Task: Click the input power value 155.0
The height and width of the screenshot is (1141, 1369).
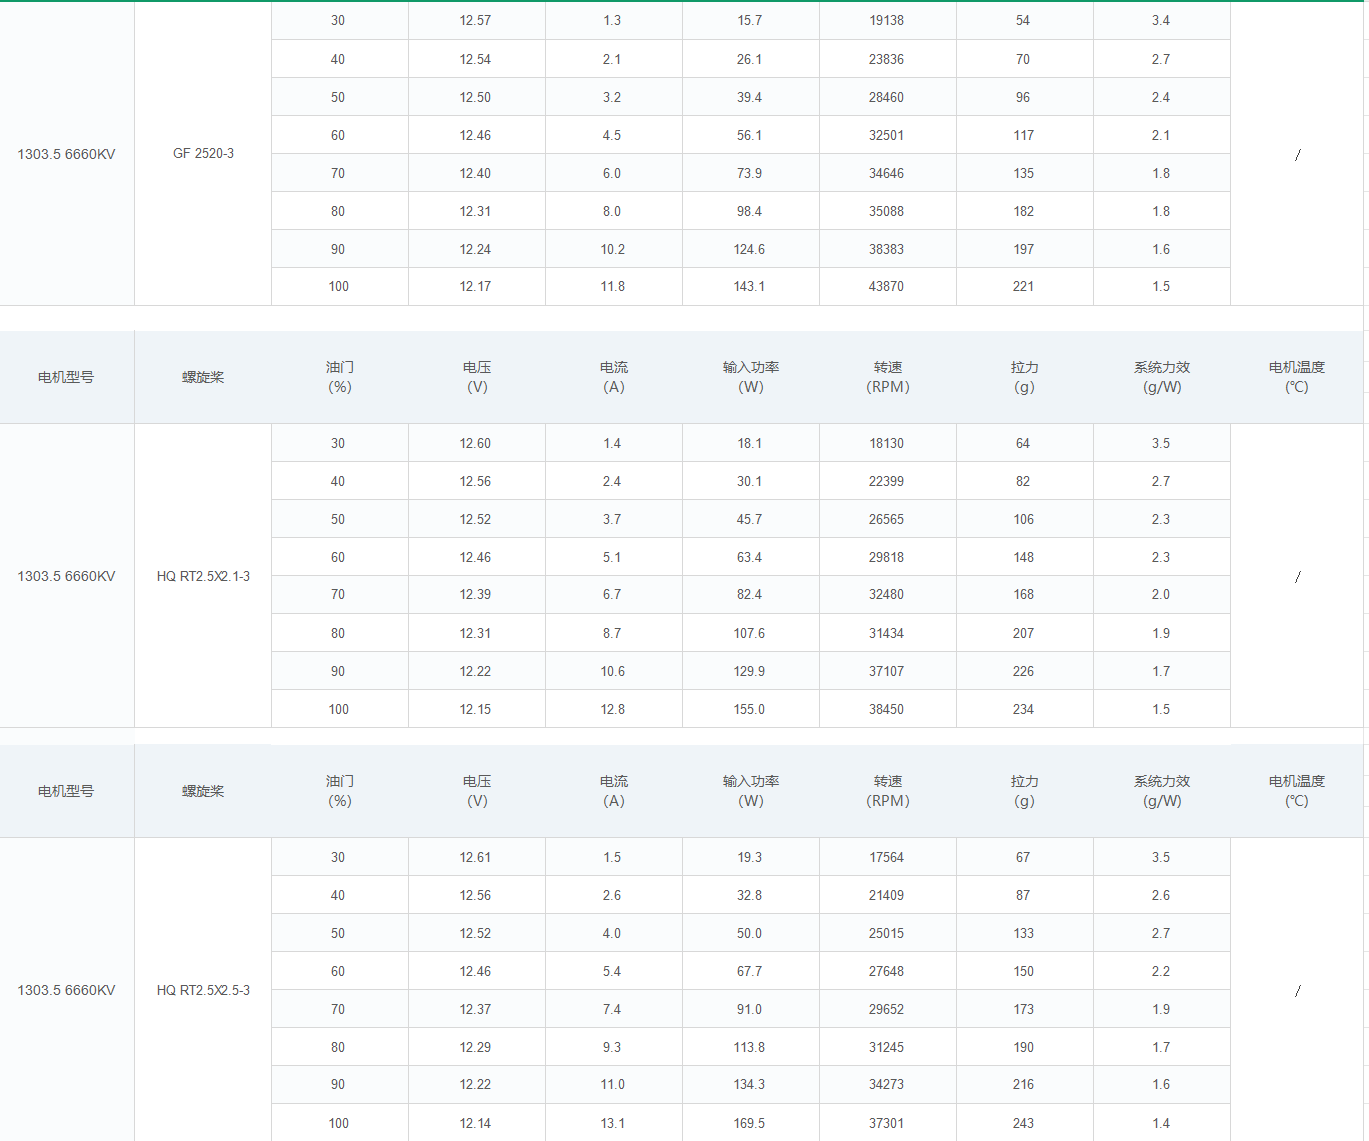Action: coord(749,709)
